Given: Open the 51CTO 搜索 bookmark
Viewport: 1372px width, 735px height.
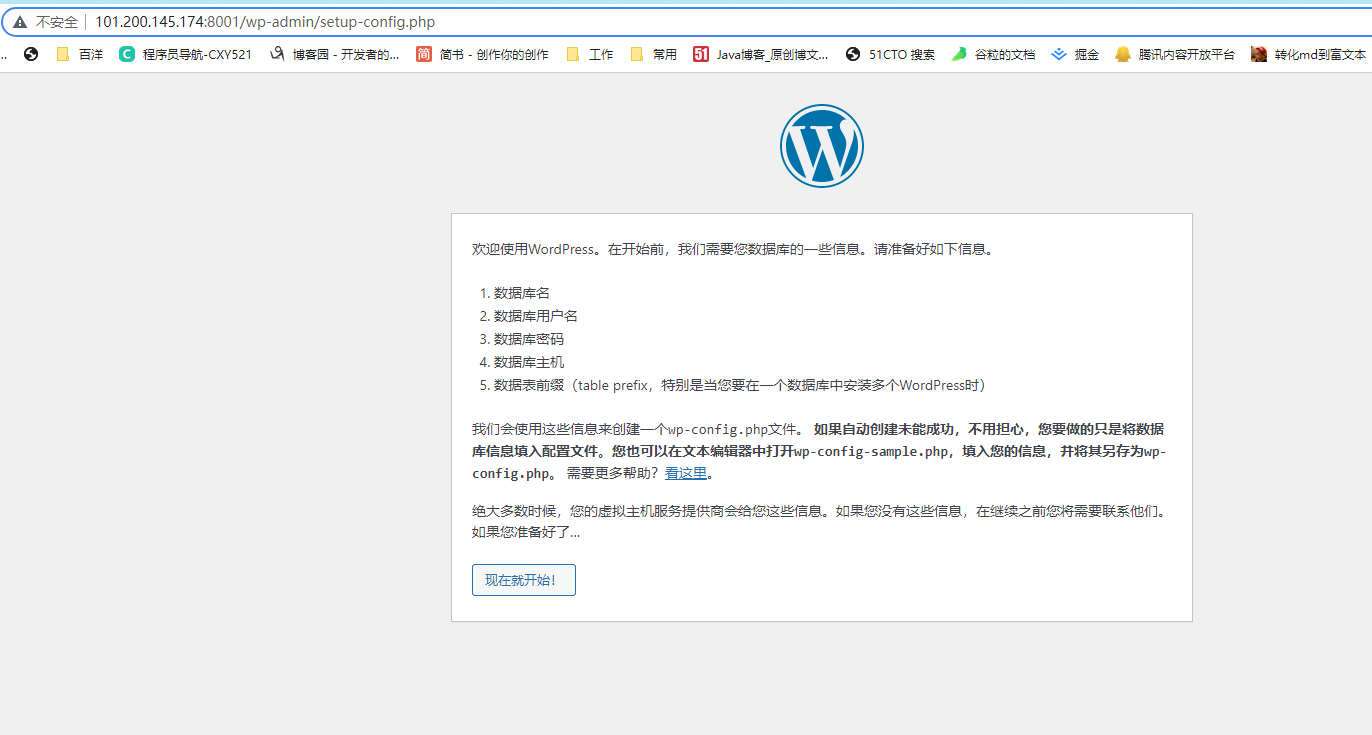Looking at the screenshot, I should pyautogui.click(x=890, y=55).
